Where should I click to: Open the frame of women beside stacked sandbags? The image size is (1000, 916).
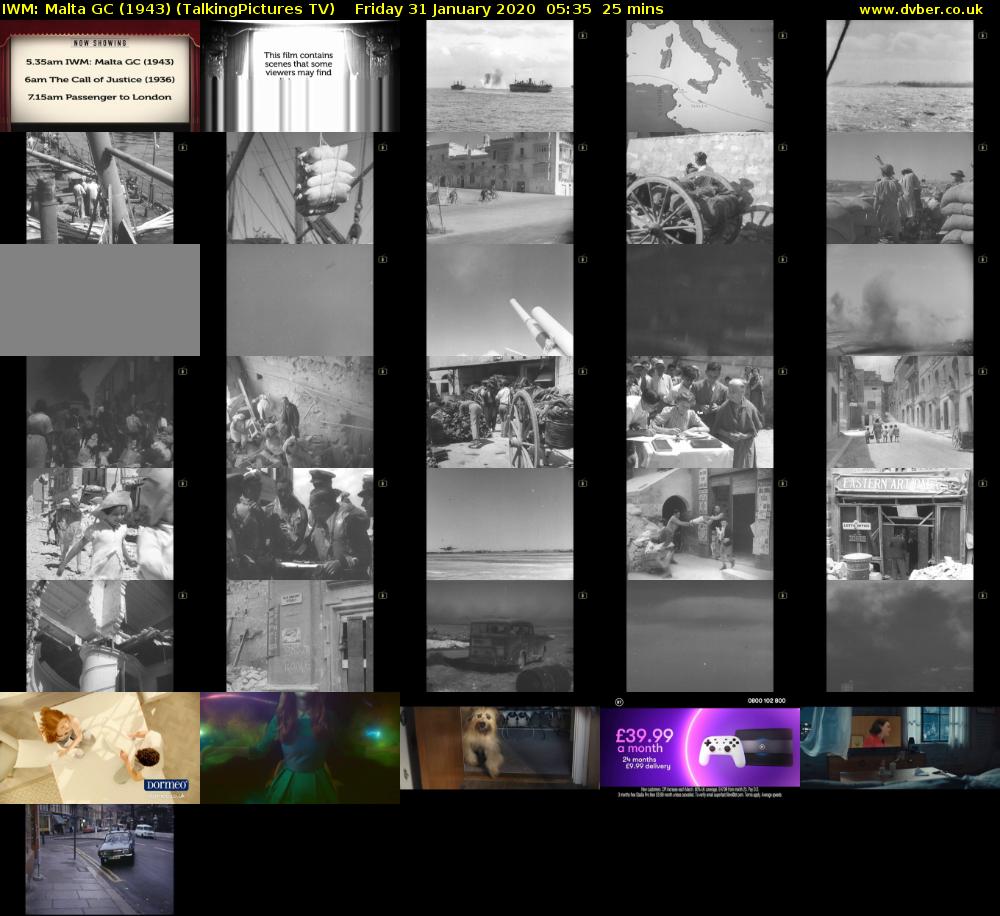900,188
